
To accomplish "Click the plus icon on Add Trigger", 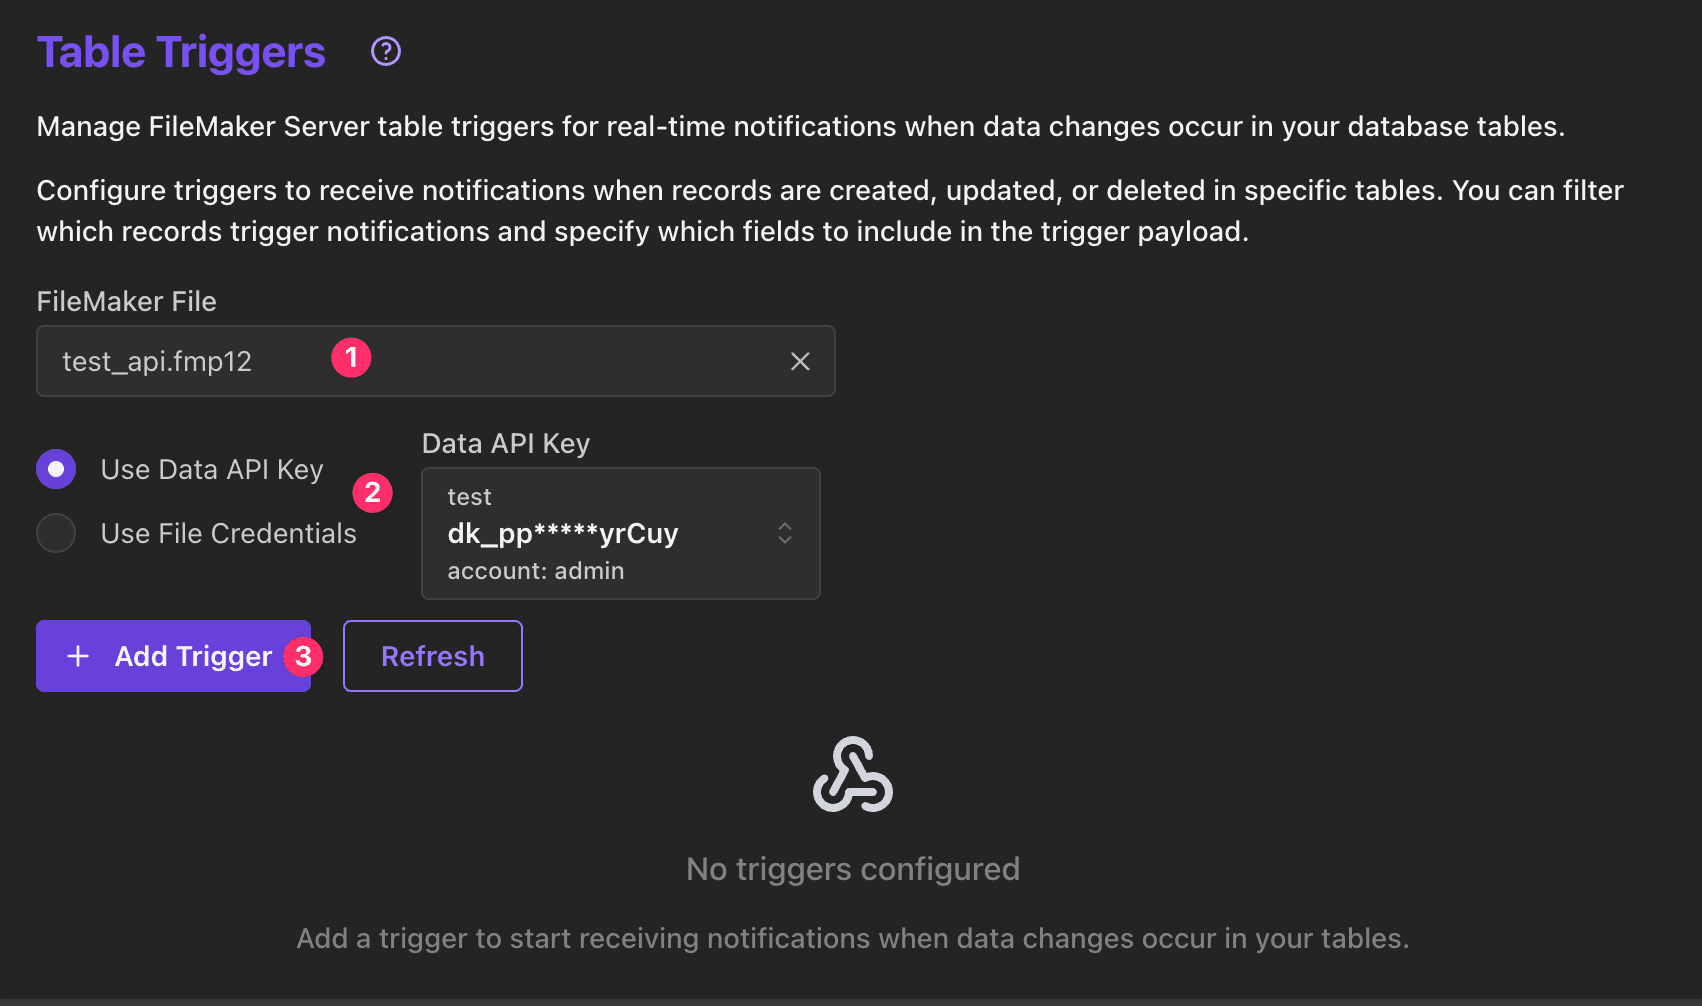I will (x=78, y=656).
